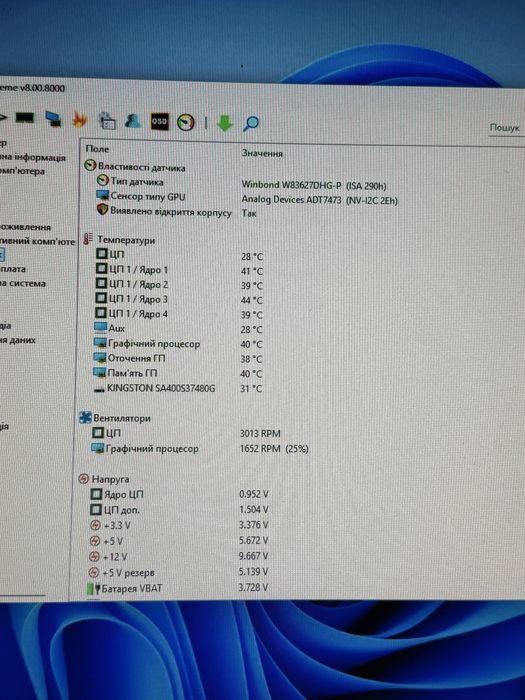525x700 pixels.
Task: Click the user silhouette toolbar icon
Action: 133,121
